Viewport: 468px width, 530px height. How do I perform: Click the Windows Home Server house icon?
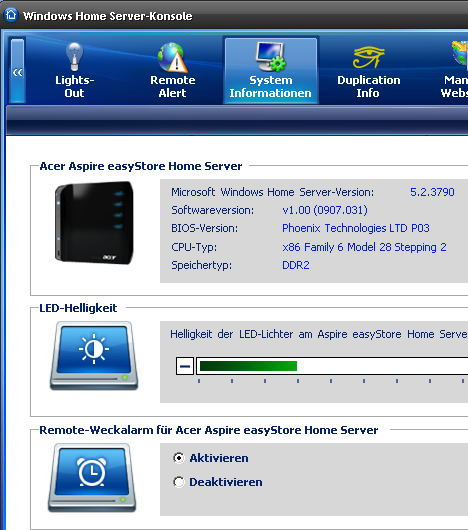tap(11, 15)
